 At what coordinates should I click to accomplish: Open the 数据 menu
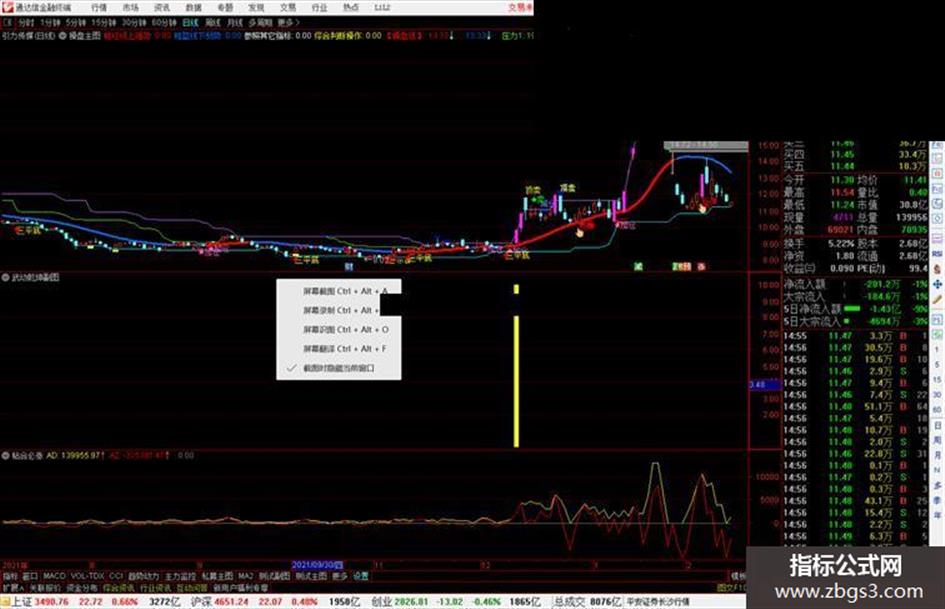tap(193, 7)
